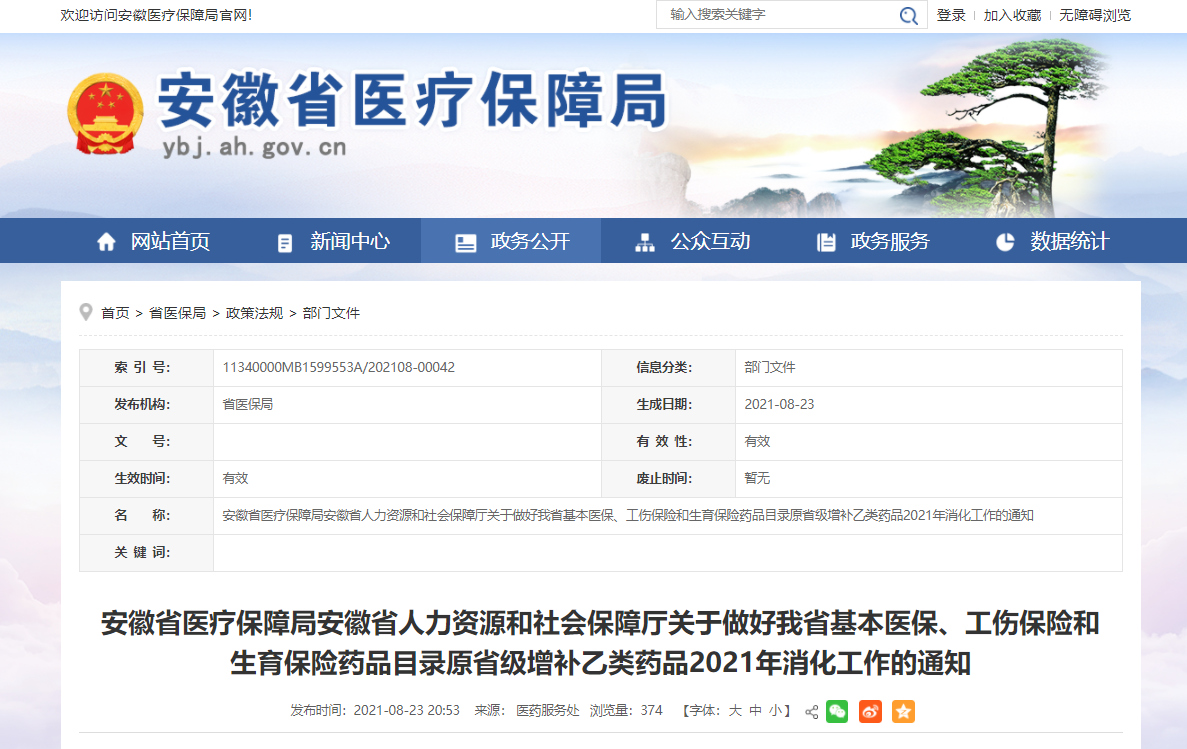Click the location pin breadcrumb icon
The image size is (1187, 749).
[x=86, y=312]
